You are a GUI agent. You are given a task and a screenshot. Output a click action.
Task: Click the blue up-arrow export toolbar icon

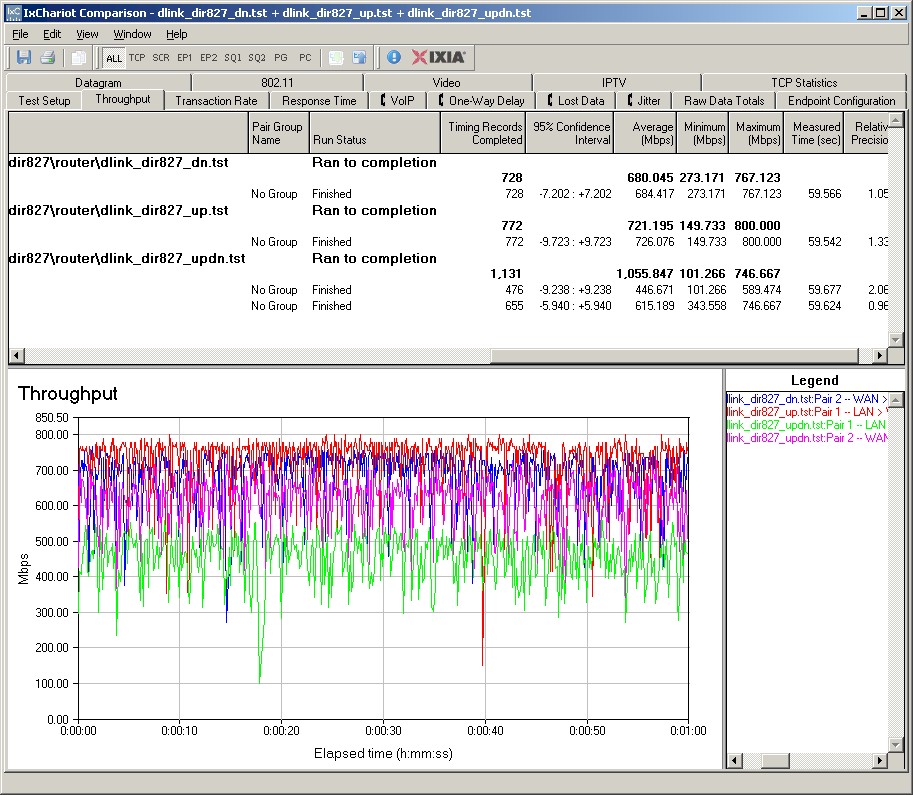pyautogui.click(x=359, y=57)
